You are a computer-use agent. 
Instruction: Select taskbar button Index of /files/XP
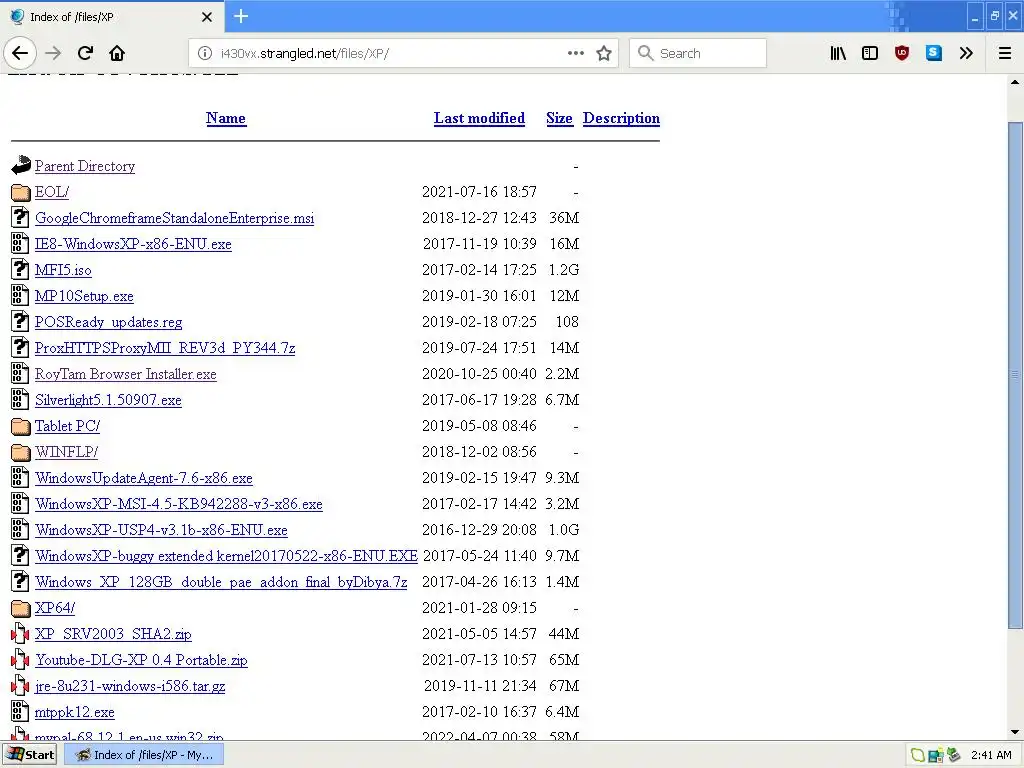tap(144, 754)
